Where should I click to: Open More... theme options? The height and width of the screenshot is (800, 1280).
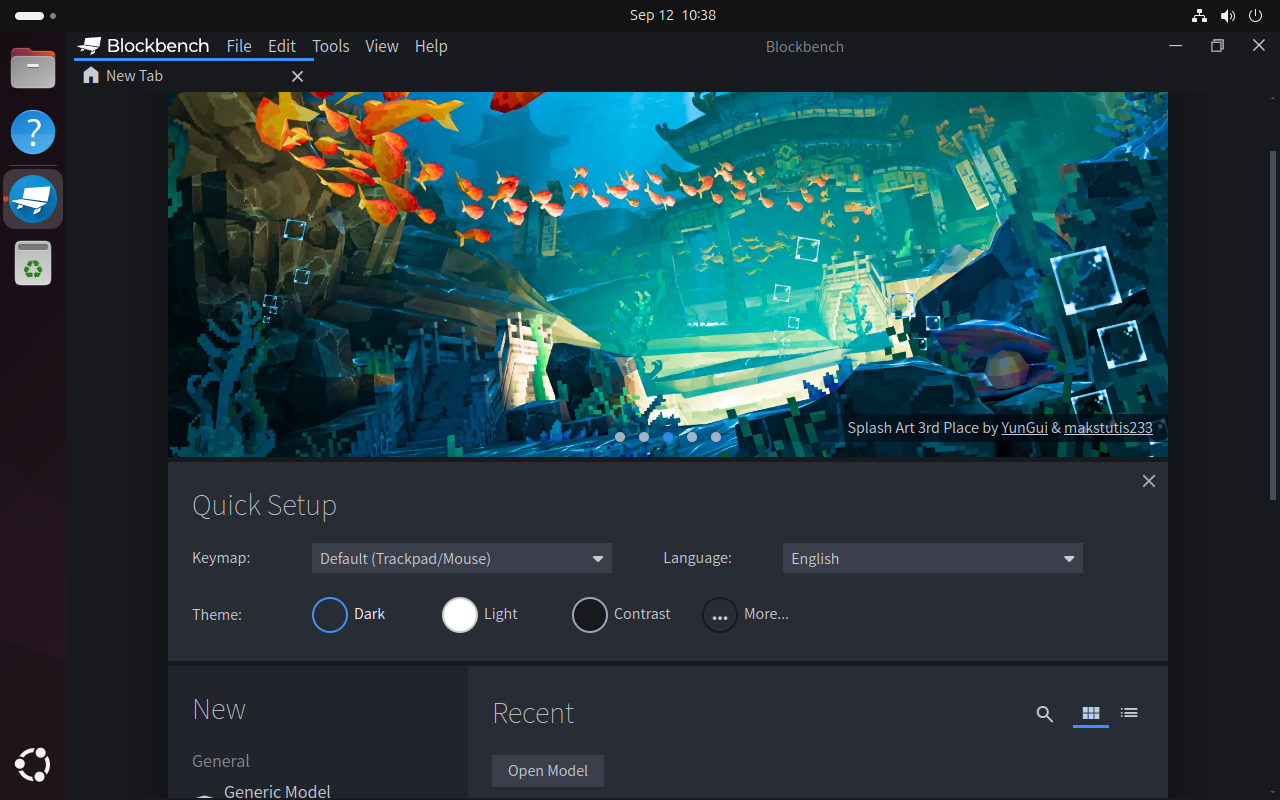tap(746, 614)
